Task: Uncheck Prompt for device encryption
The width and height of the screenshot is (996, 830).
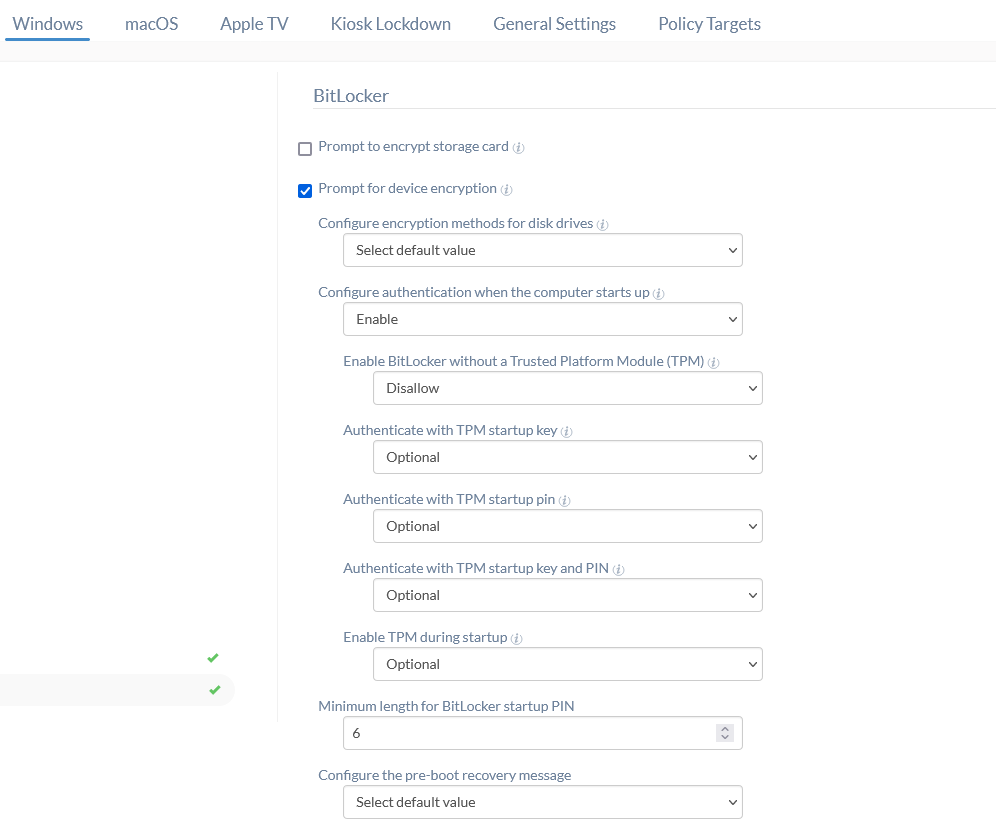Action: pyautogui.click(x=305, y=191)
